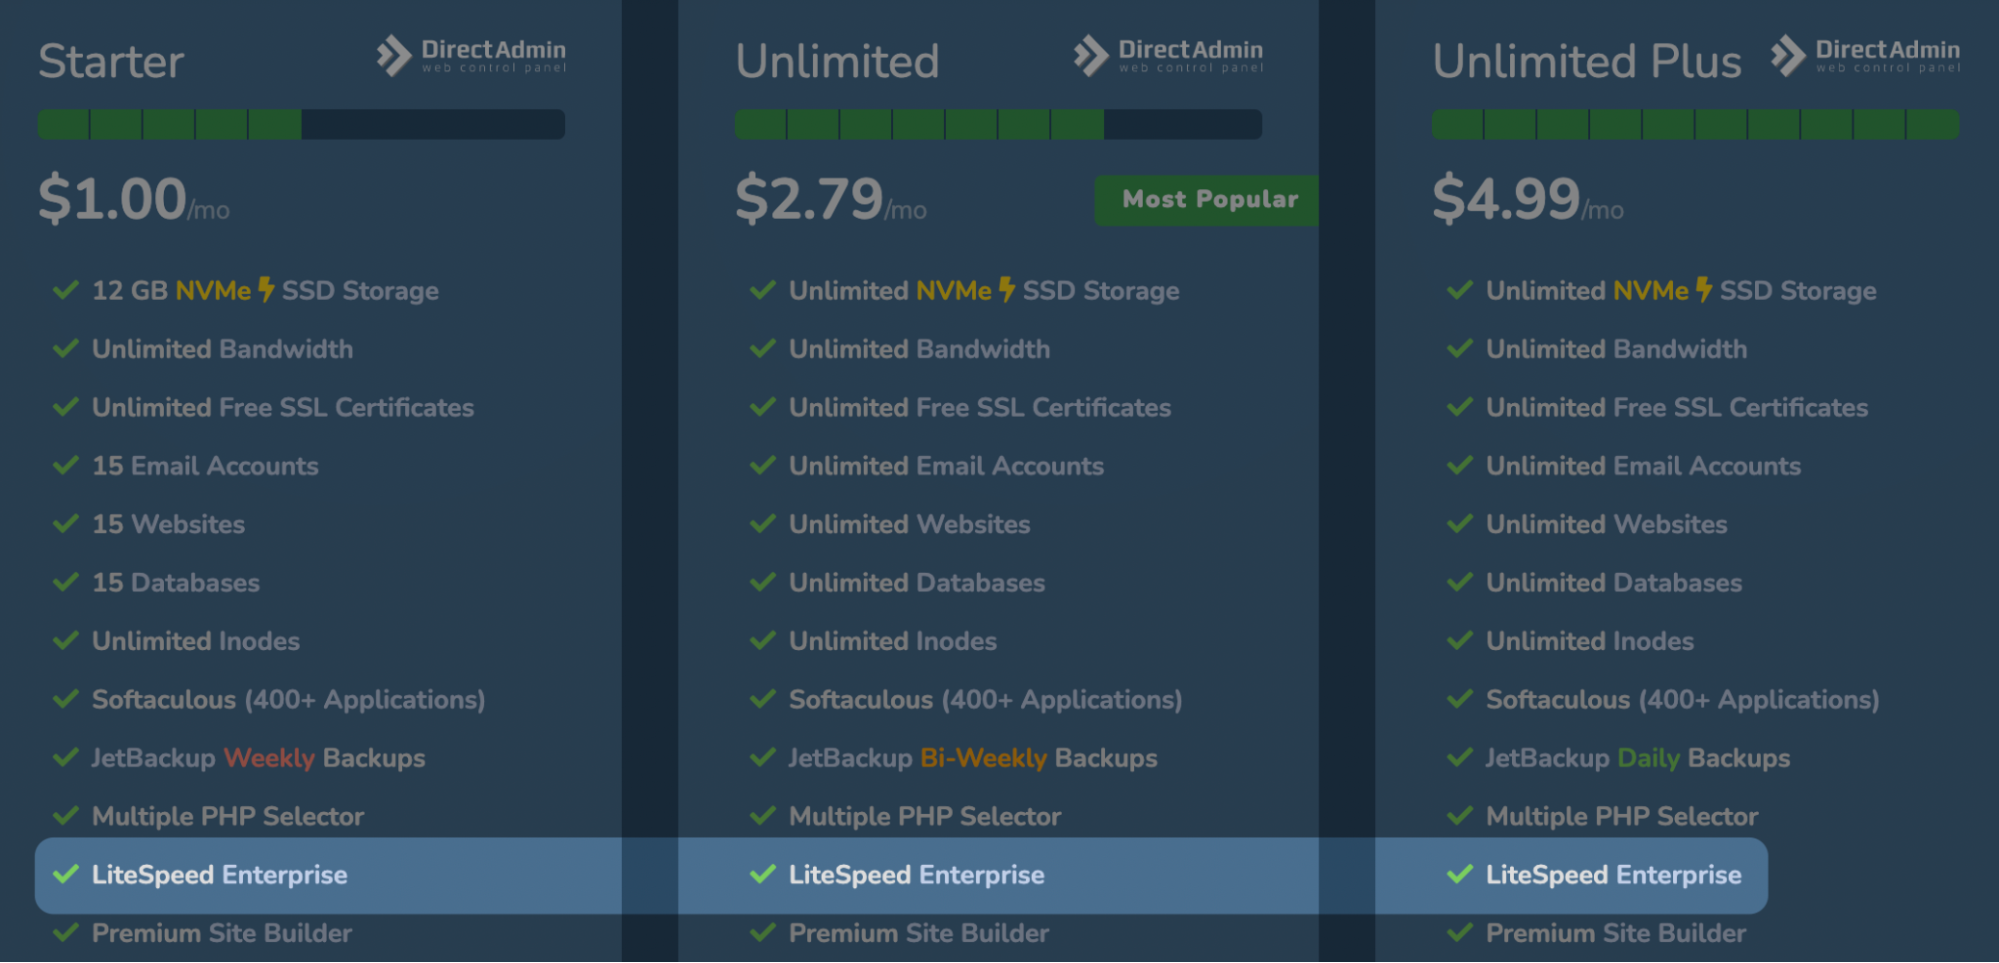The height and width of the screenshot is (963, 1999).
Task: Click Unlimited plan's "Unlimited Bandwidth" text
Action: pos(920,349)
